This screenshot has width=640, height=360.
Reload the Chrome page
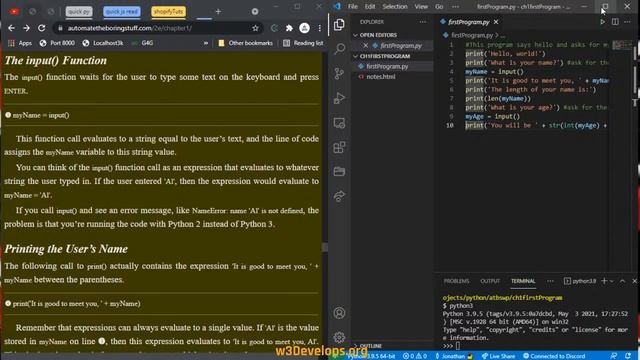click(42, 28)
